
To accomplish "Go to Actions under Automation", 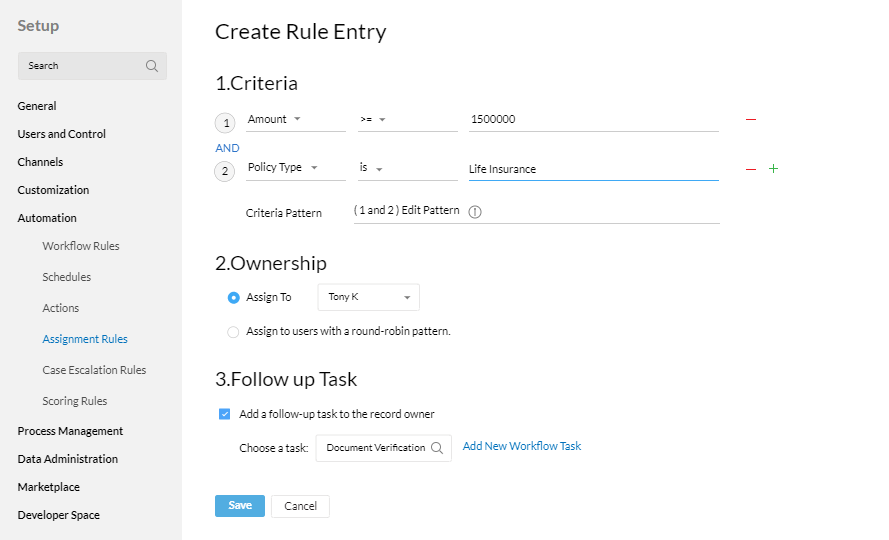I will (61, 308).
